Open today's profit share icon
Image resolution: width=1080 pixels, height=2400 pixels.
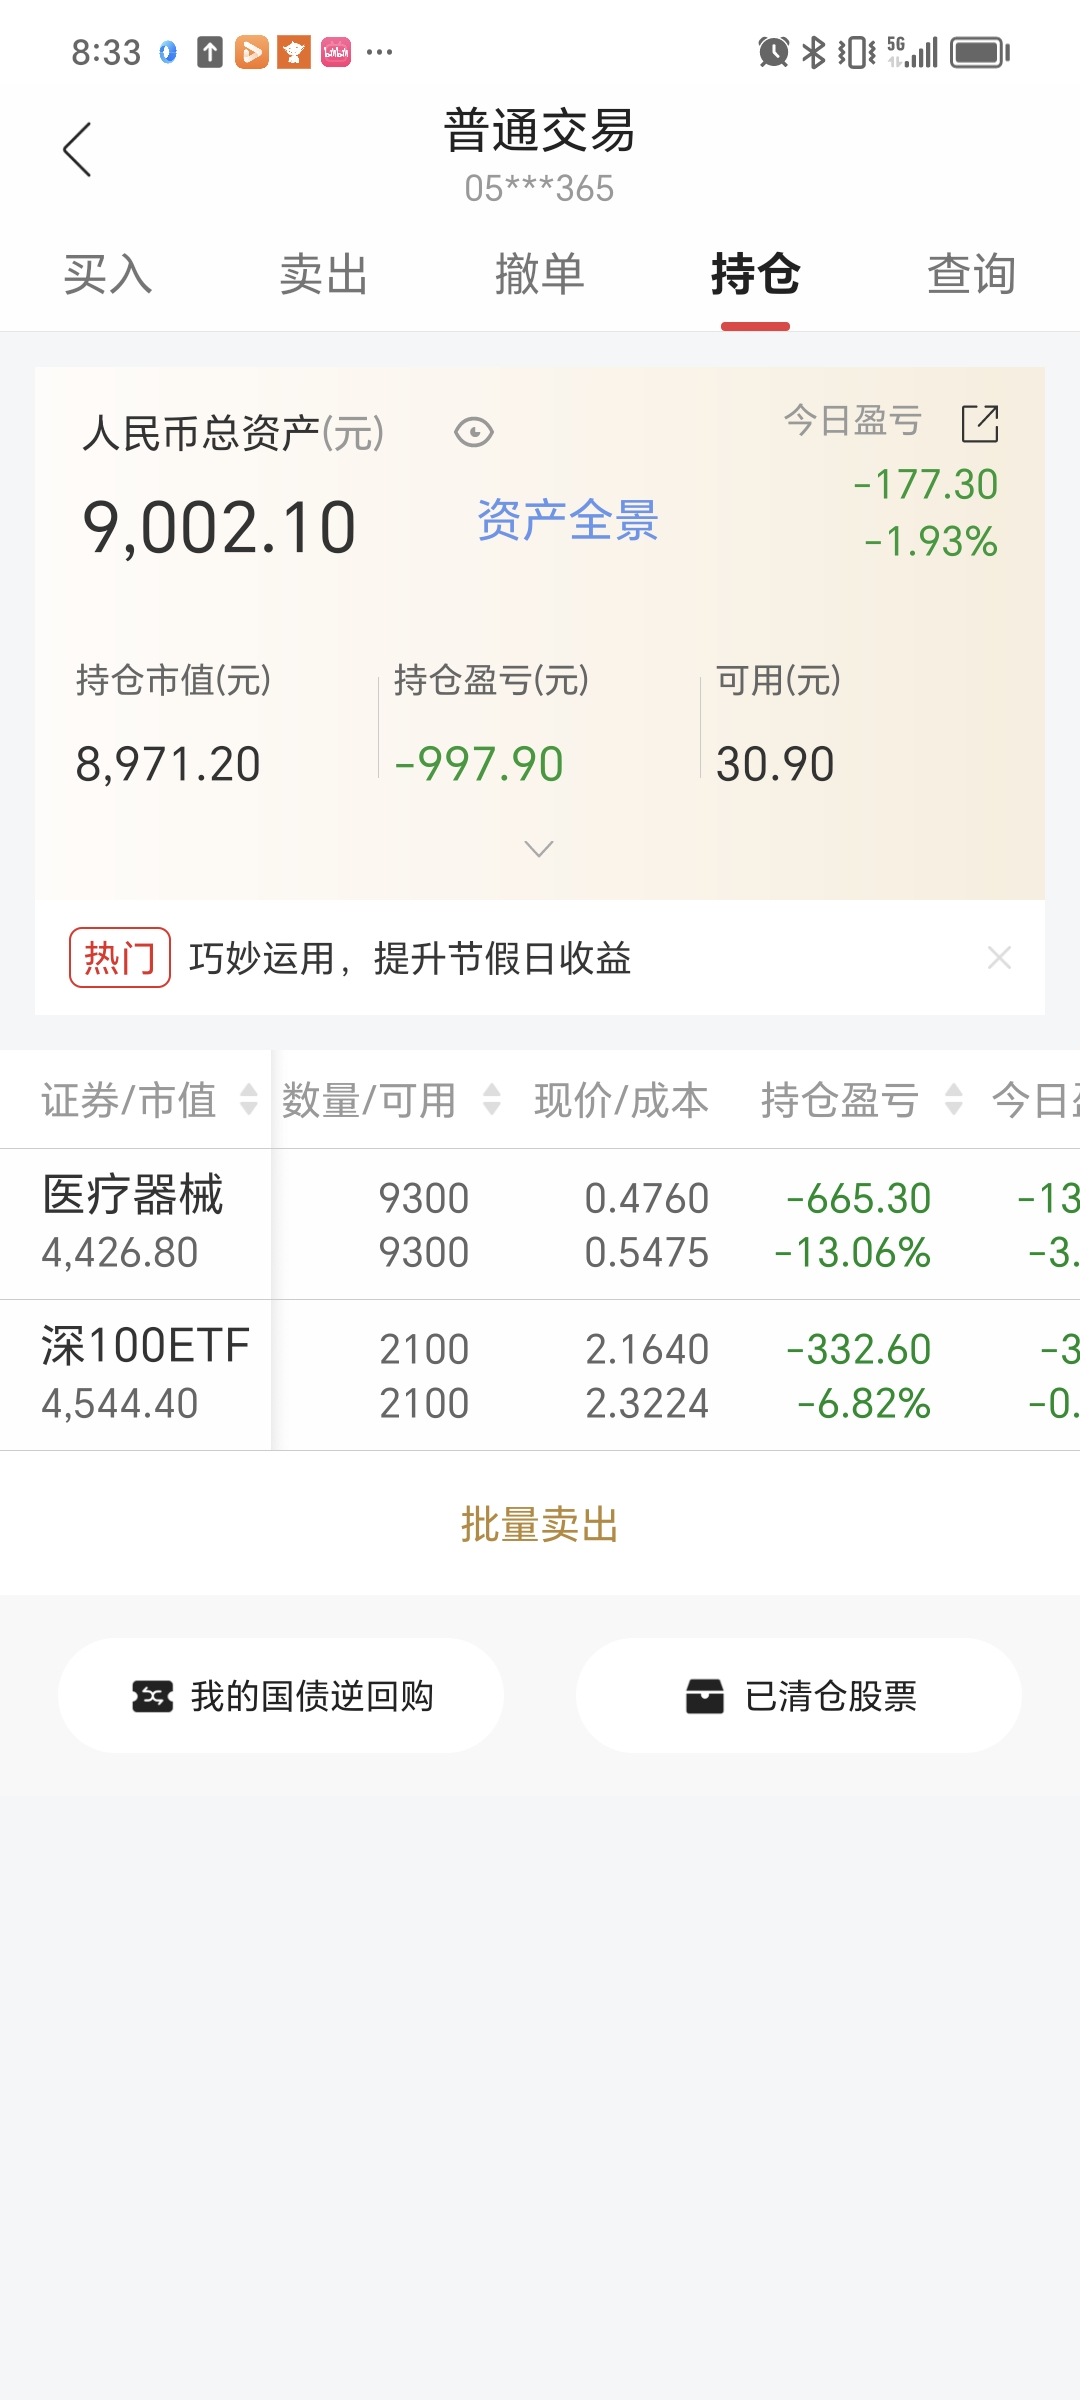pyautogui.click(x=979, y=423)
